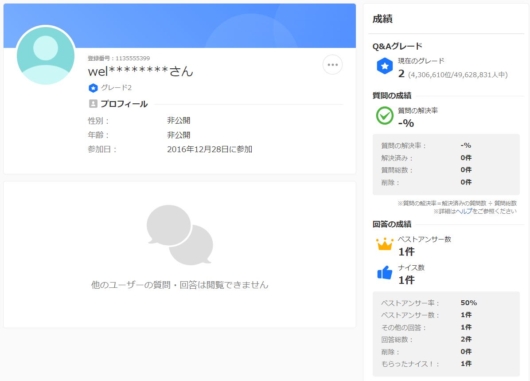Click message 他のユーザーの質問・回答は閲覧できません
The width and height of the screenshot is (530, 381).
[179, 285]
